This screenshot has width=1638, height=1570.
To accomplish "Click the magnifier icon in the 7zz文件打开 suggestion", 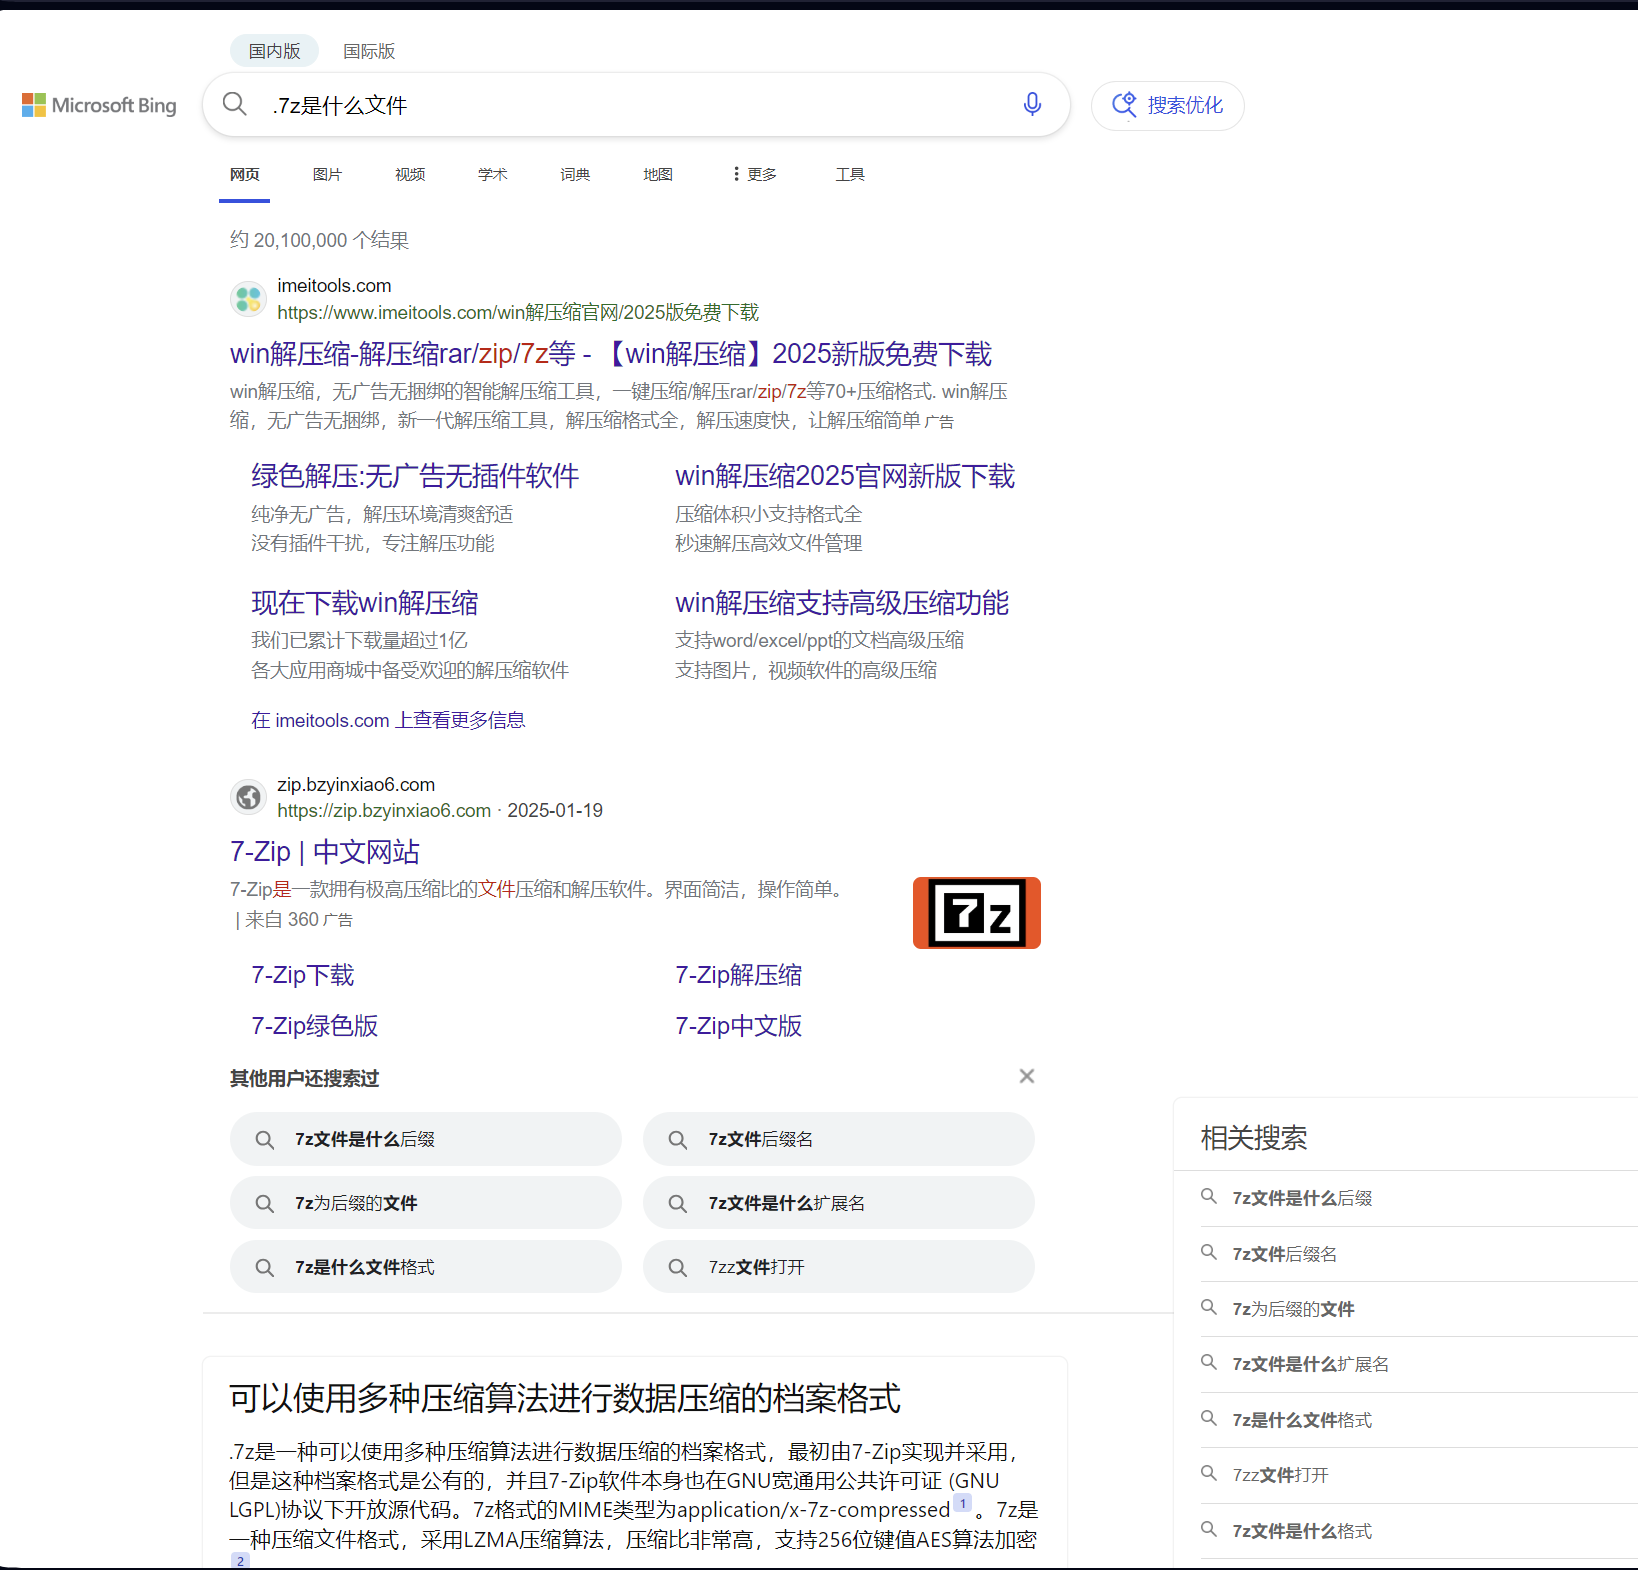I will coord(678,1267).
